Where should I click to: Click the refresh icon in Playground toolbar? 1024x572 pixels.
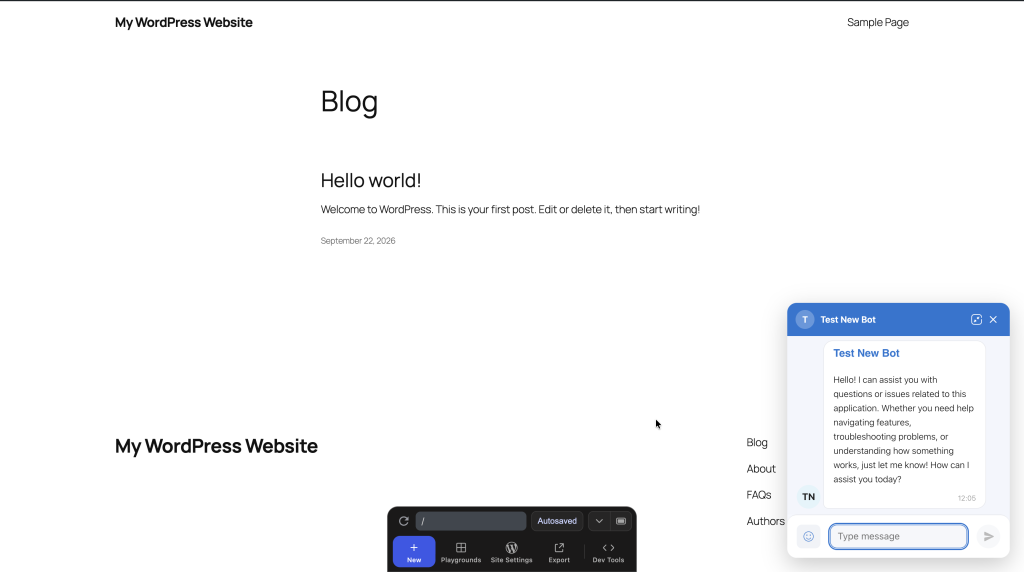pos(404,521)
